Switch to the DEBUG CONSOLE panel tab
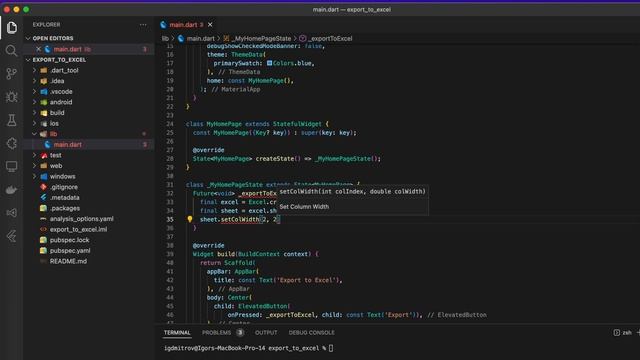The height and width of the screenshot is (360, 640). coord(311,333)
